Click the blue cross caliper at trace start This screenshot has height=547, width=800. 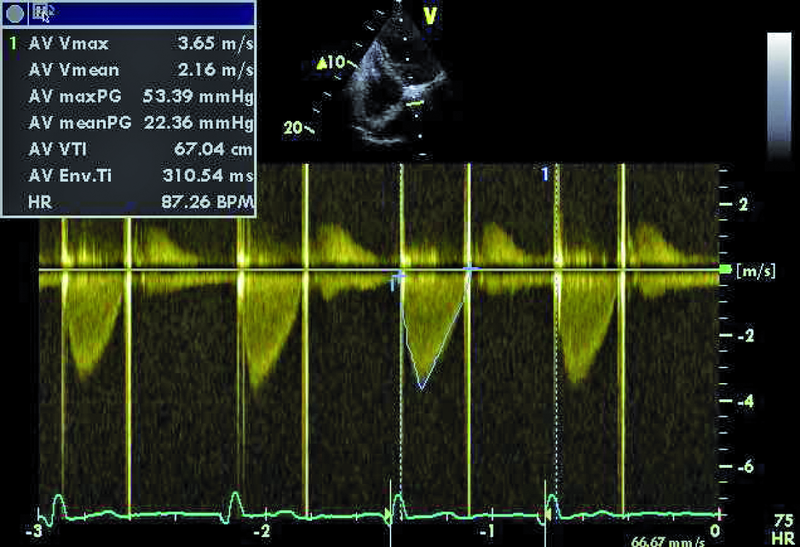(400, 272)
